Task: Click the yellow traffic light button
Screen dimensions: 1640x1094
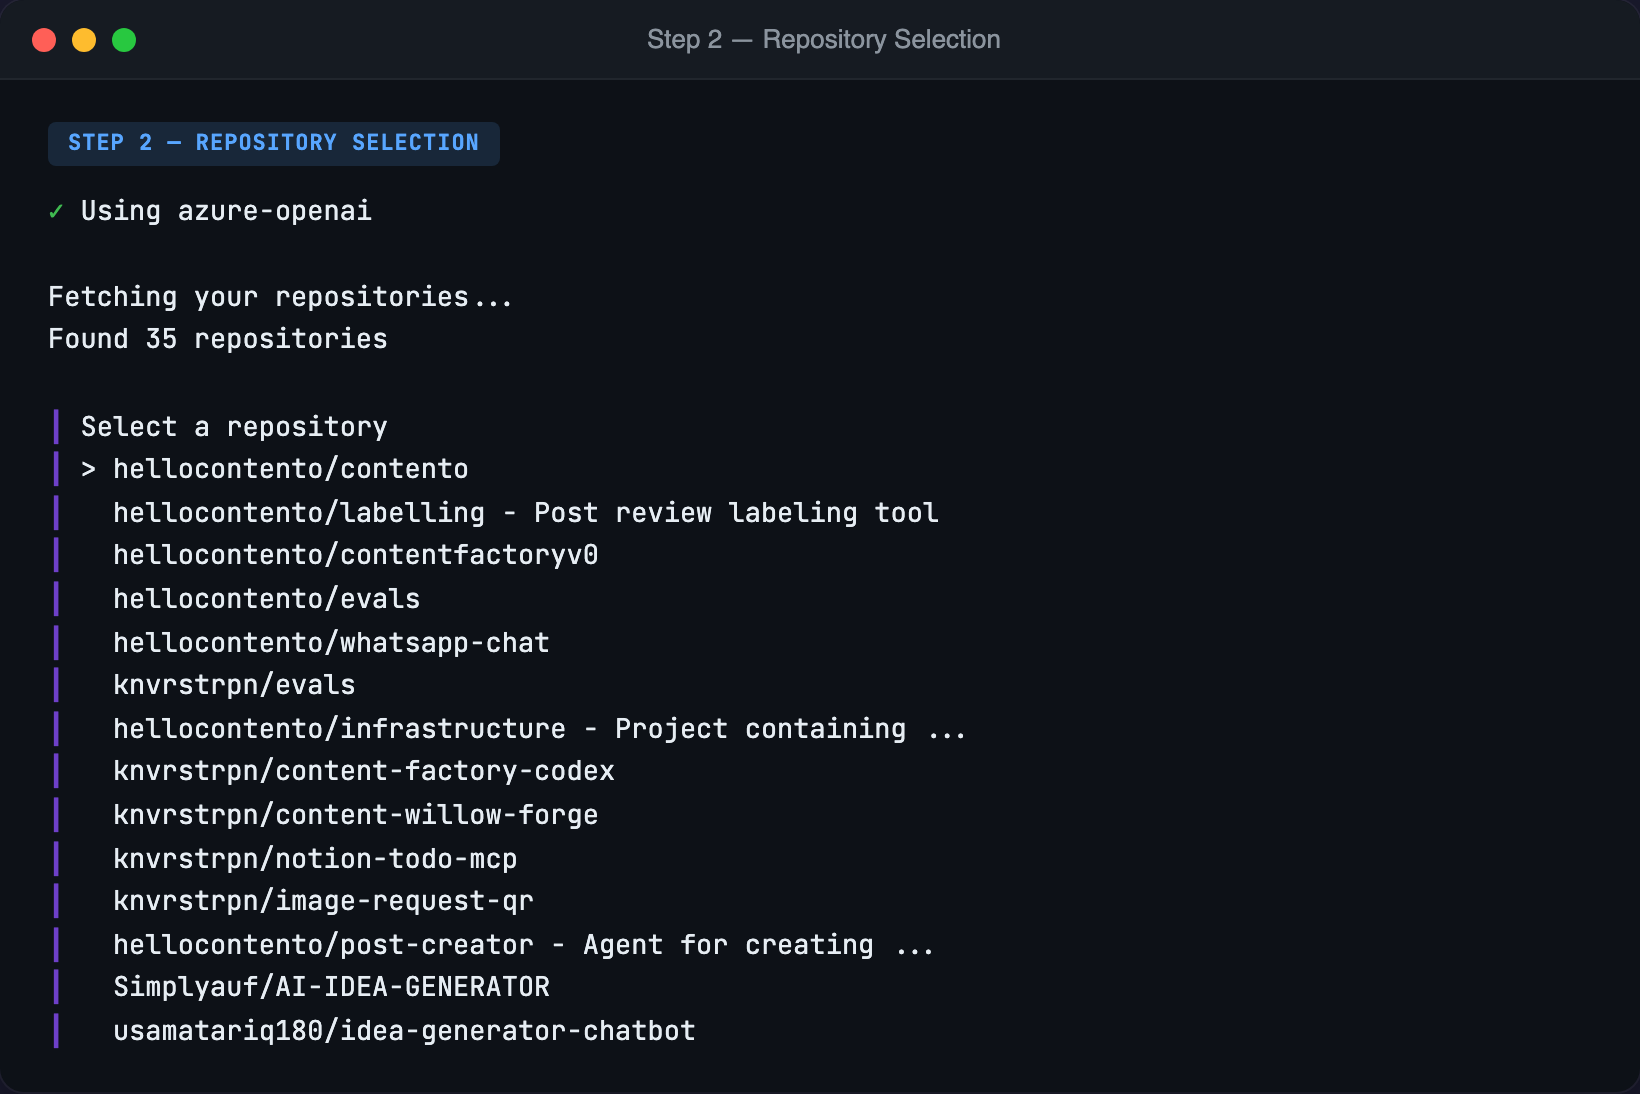Action: click(84, 40)
